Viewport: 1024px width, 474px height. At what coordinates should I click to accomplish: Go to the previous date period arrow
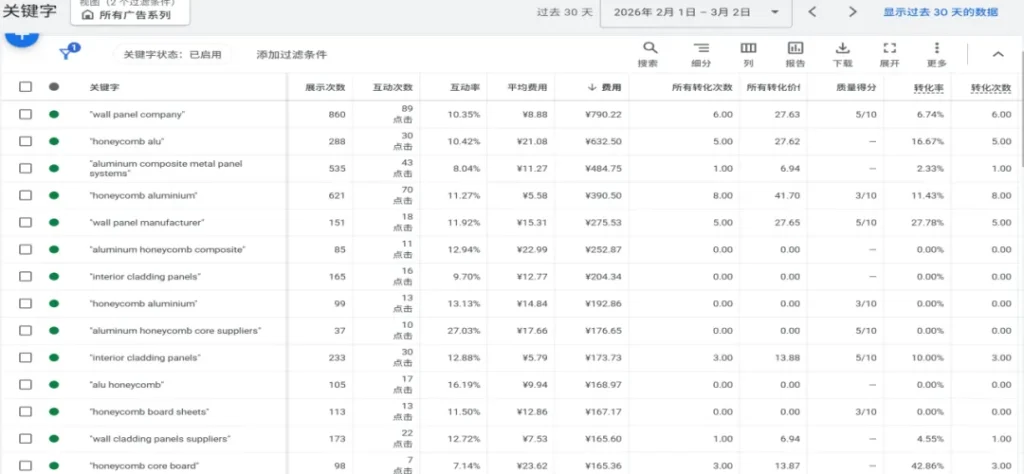[812, 12]
